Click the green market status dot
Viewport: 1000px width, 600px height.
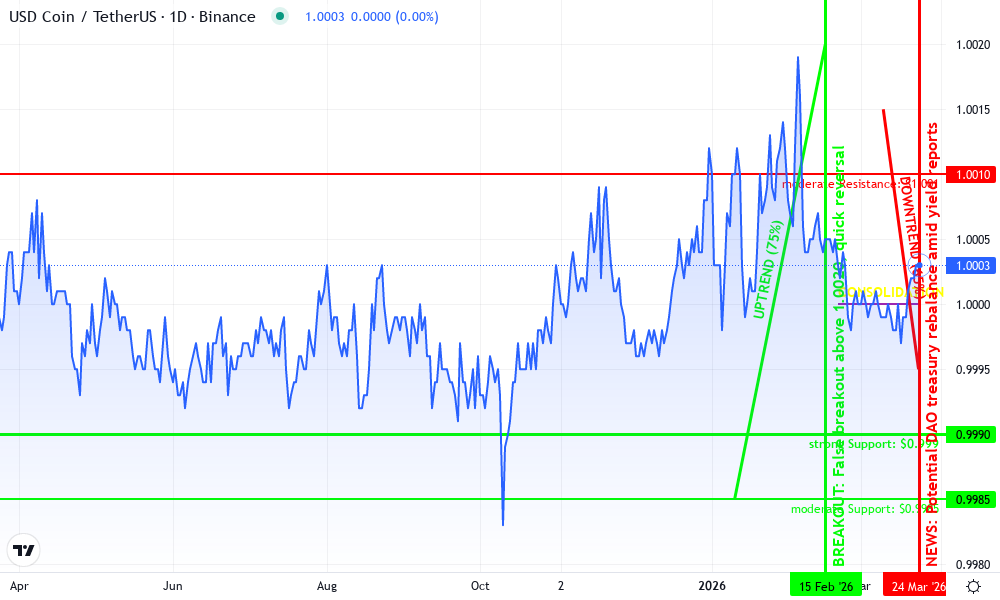[279, 17]
